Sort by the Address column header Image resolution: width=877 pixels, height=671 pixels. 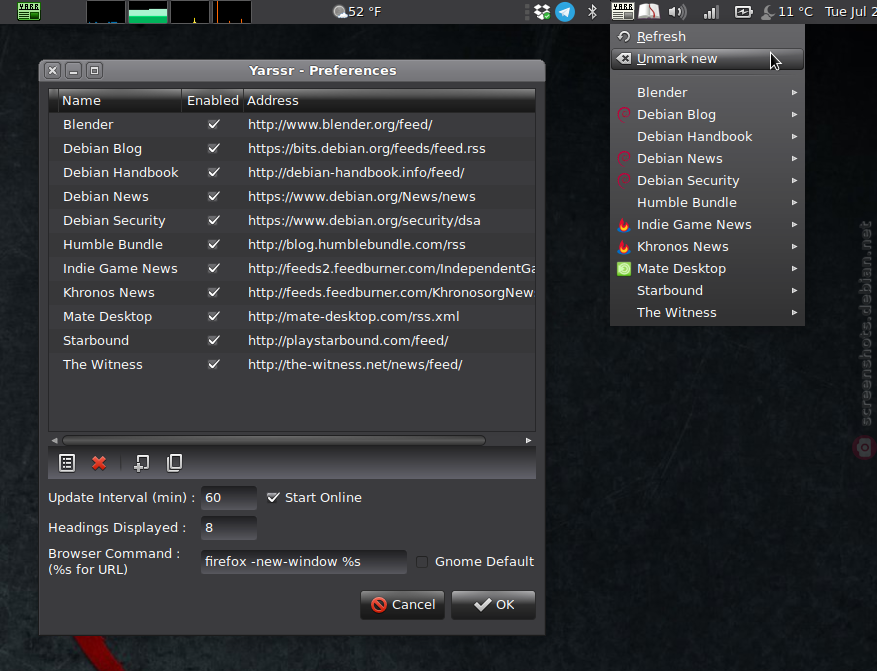tap(389, 101)
